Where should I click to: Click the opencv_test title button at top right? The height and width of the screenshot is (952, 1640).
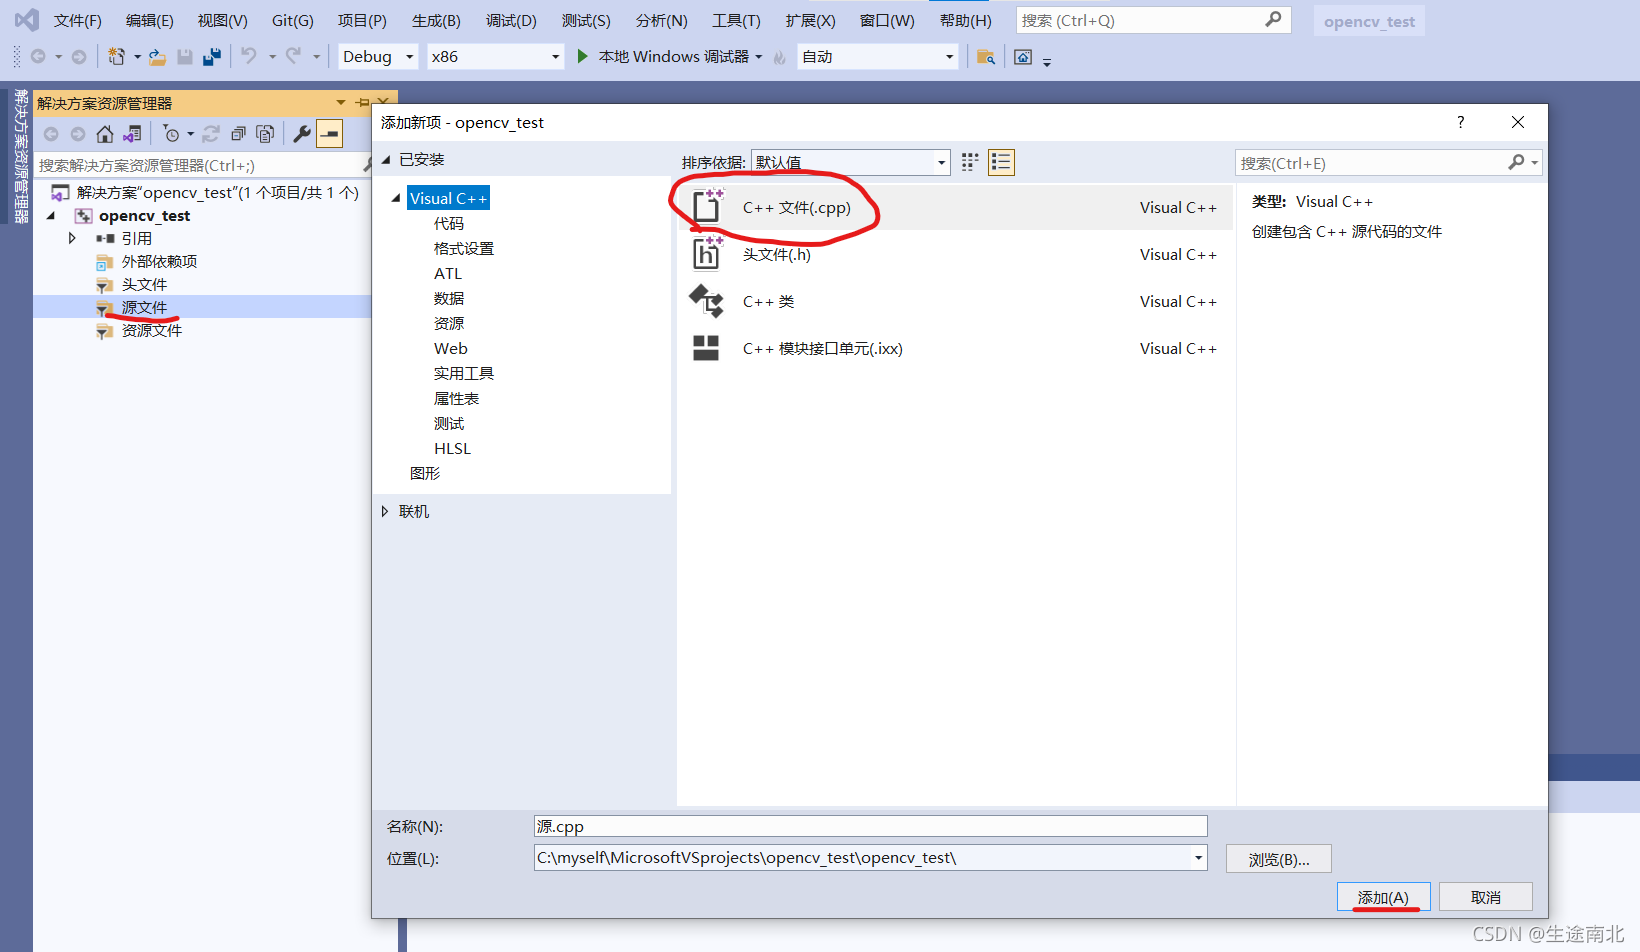[1369, 21]
